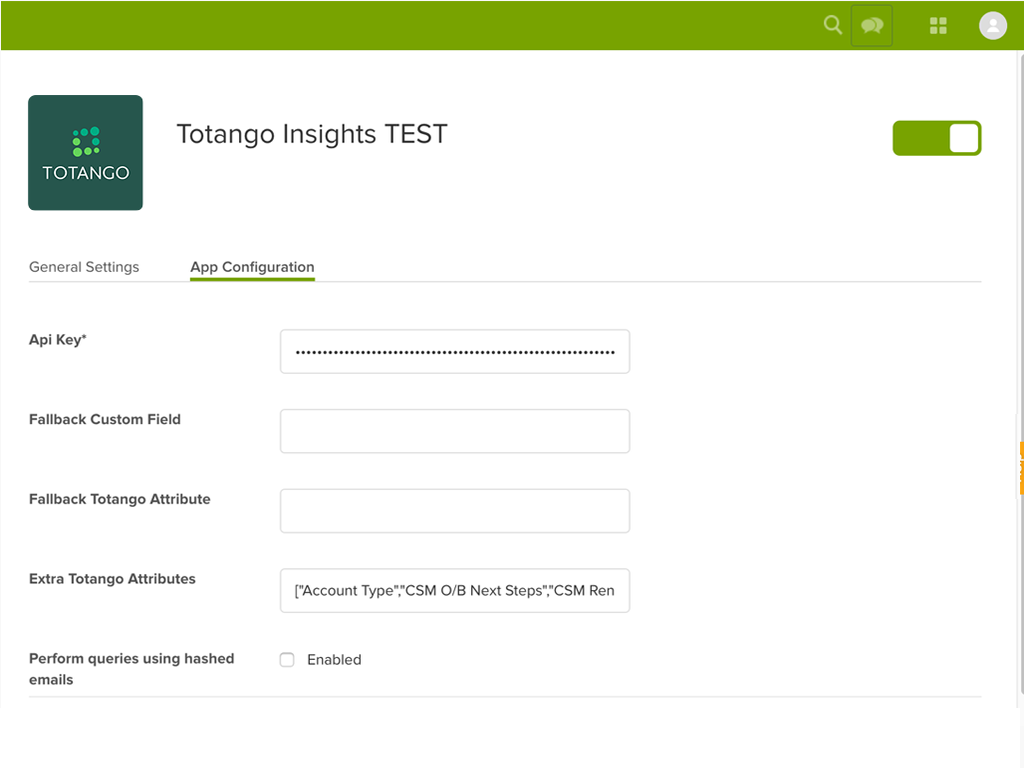Click the "Fallback Custom Field" label text
Screen dimensions: 1024x768
click(105, 420)
